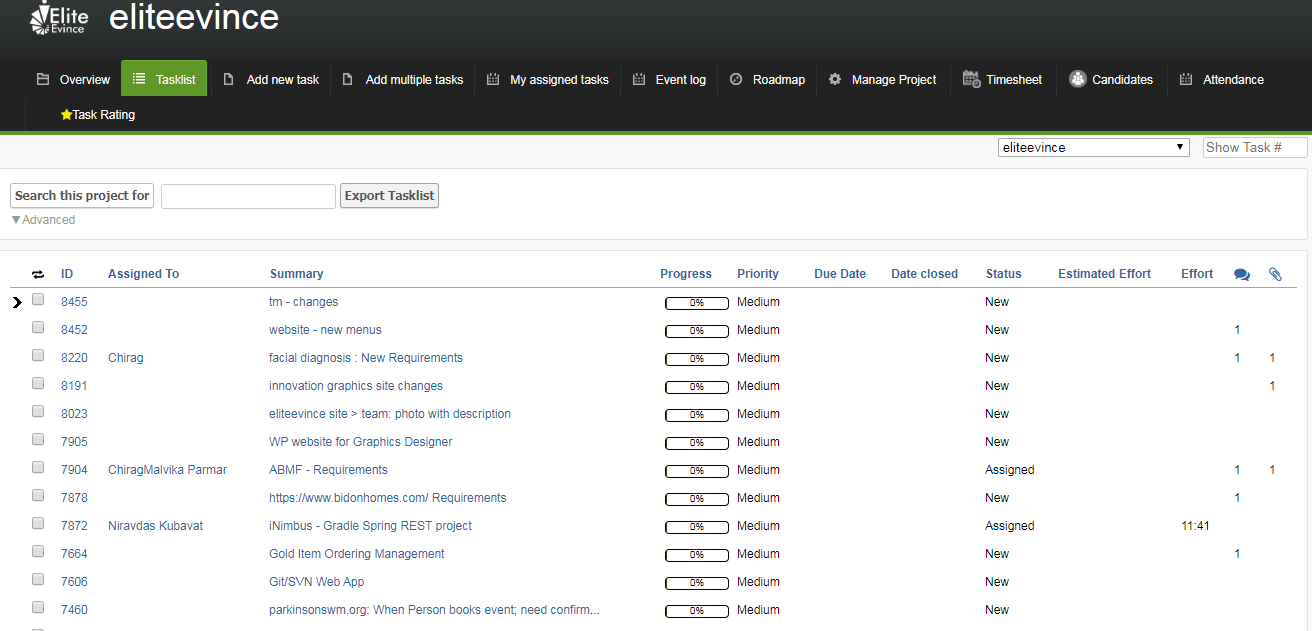Sort by the Status column header
Viewport: 1312px width, 631px height.
pos(1004,274)
